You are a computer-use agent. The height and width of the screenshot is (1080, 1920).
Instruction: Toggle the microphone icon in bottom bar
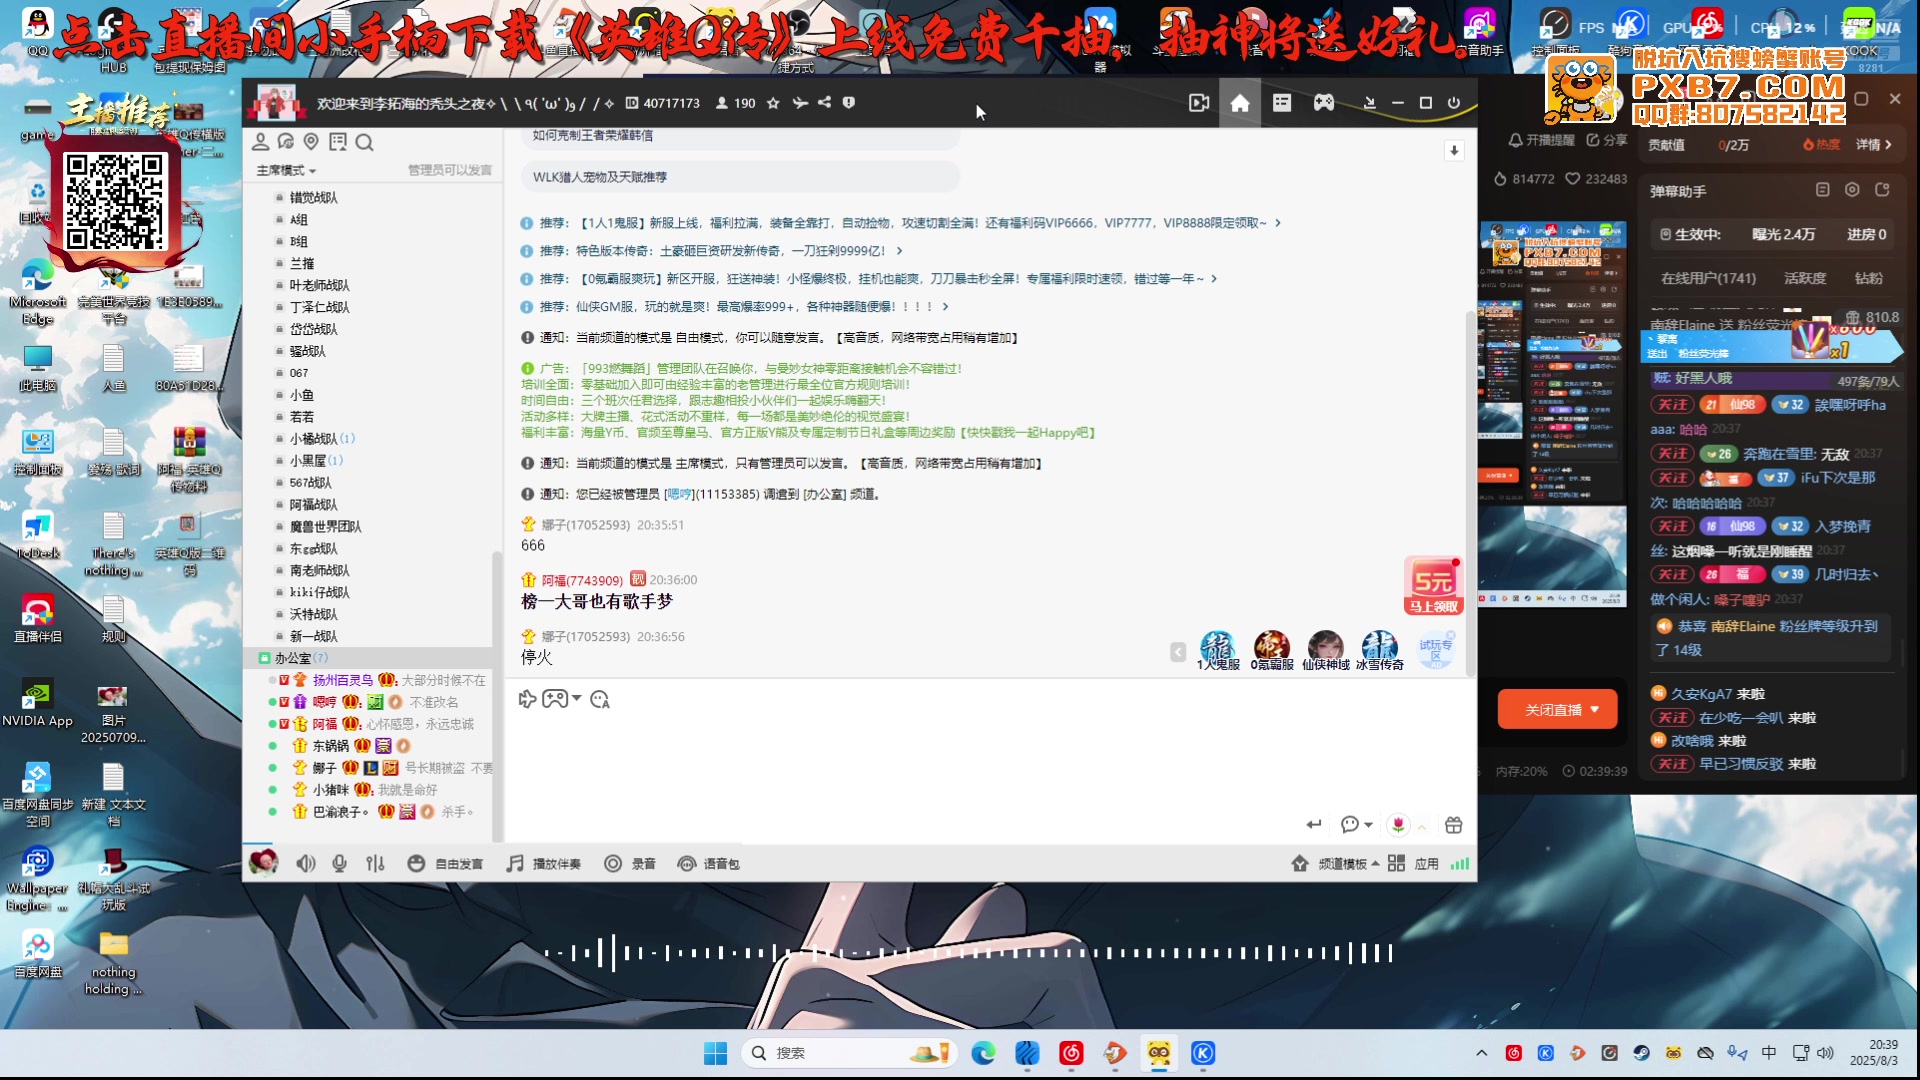click(x=340, y=863)
